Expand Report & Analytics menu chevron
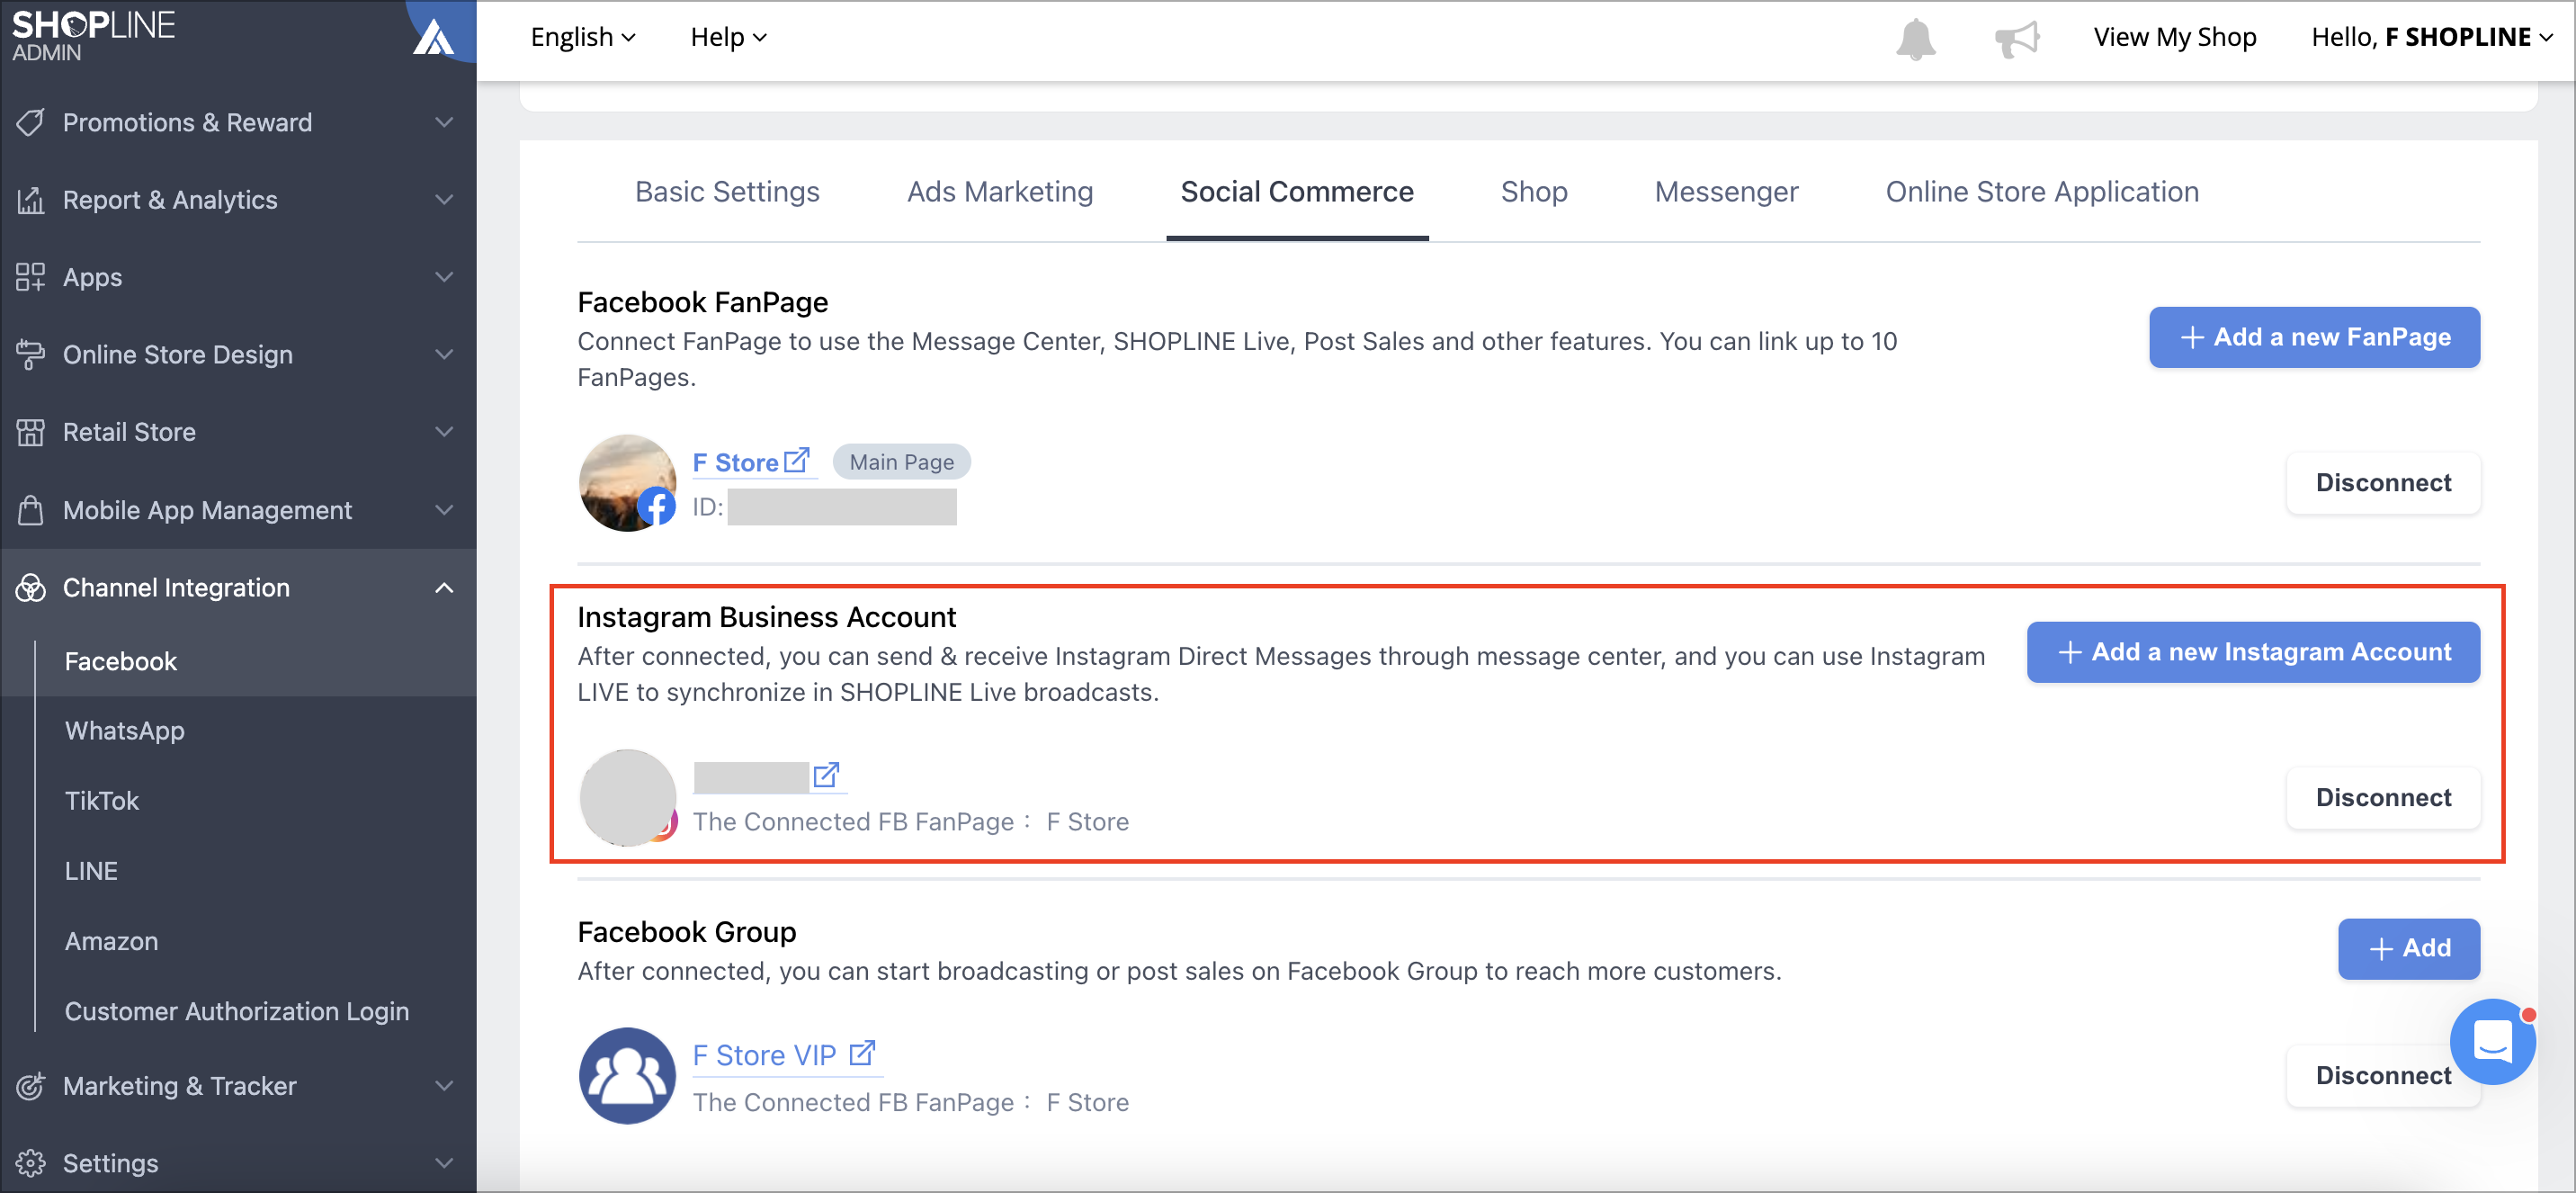This screenshot has height=1193, width=2576. click(444, 200)
